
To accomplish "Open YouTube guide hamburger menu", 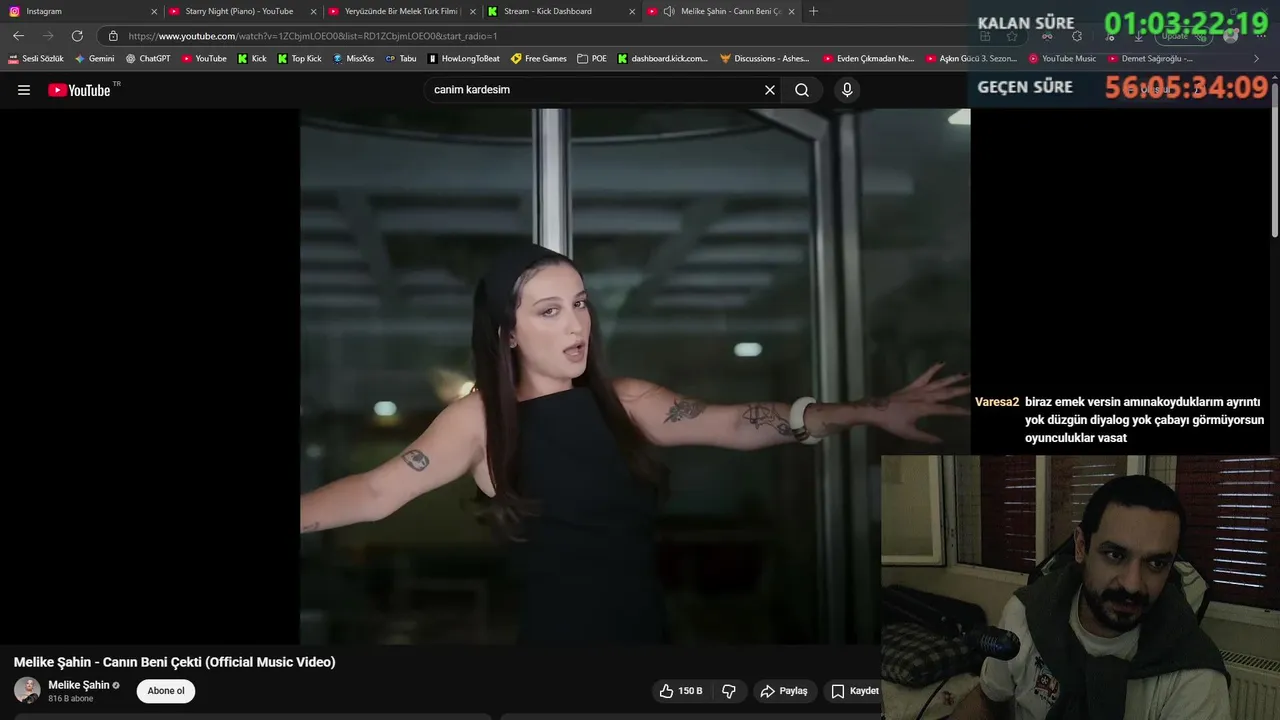I will (x=24, y=90).
